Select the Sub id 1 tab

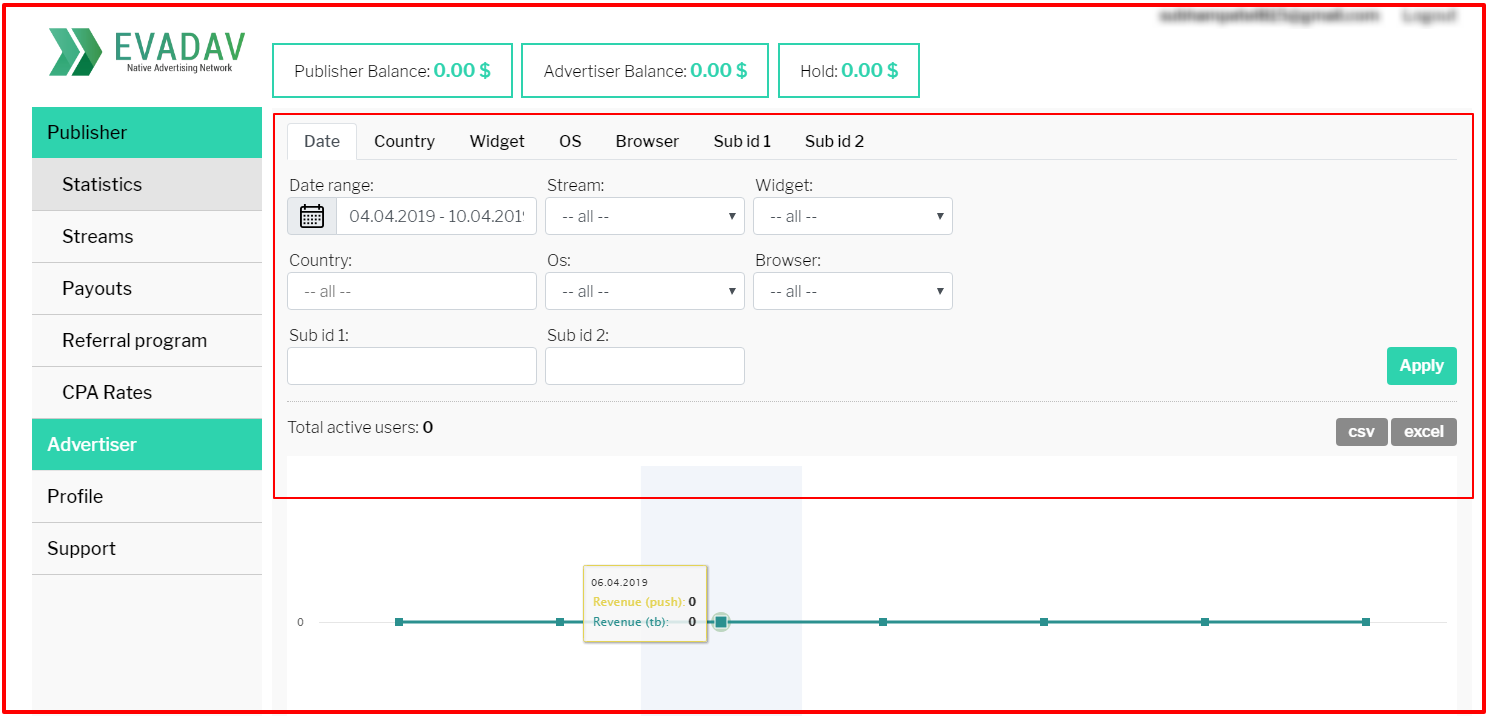741,141
